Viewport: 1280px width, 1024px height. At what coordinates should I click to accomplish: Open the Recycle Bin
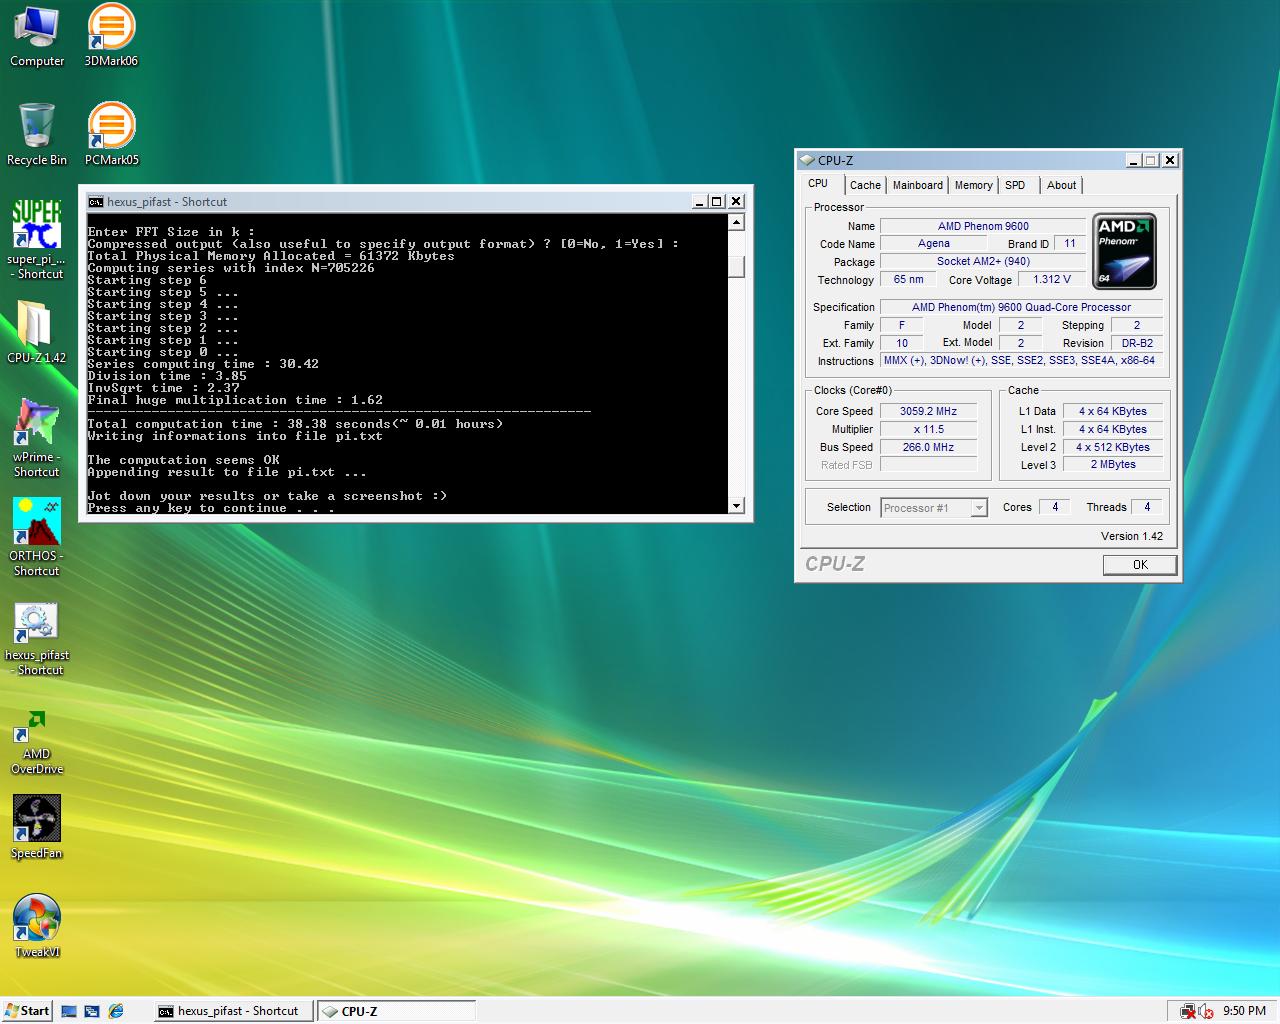(x=37, y=135)
